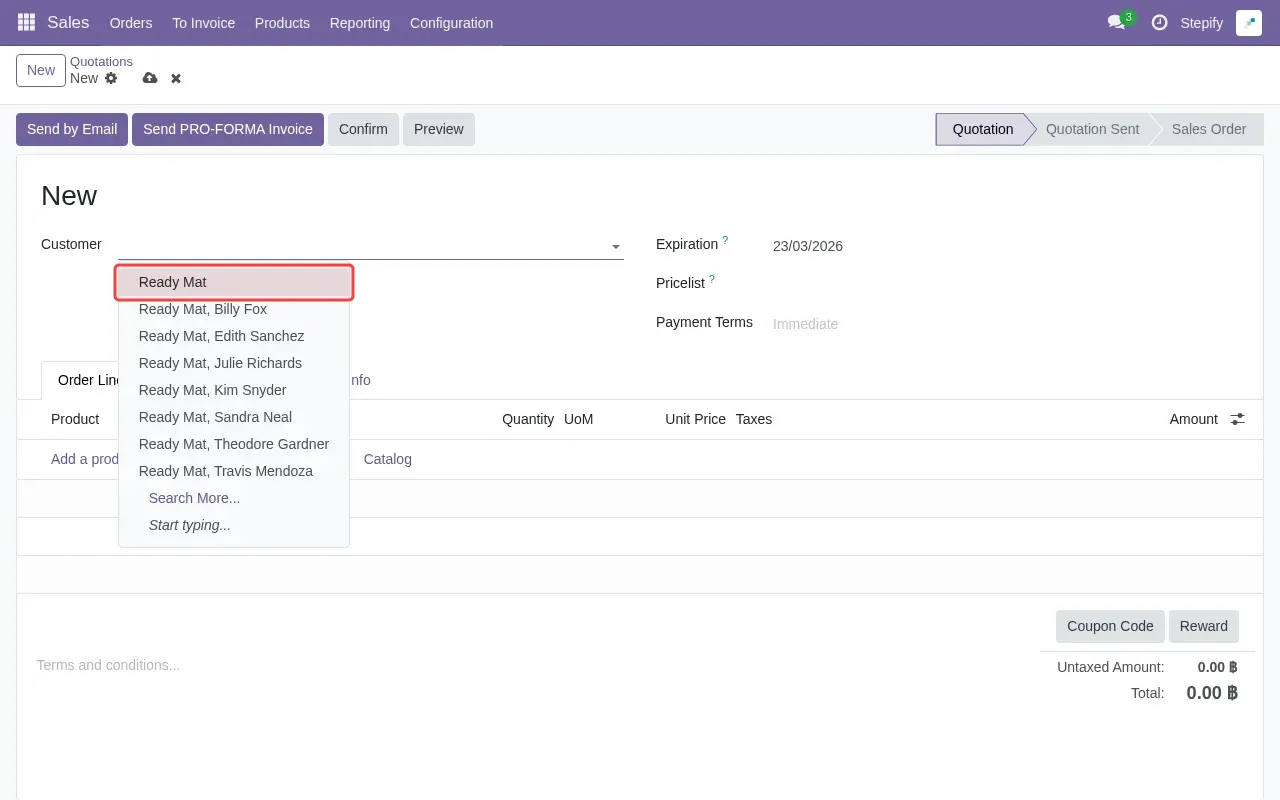This screenshot has height=800, width=1280.
Task: Choose 'Search More...' in the customer dropdown
Action: (194, 498)
